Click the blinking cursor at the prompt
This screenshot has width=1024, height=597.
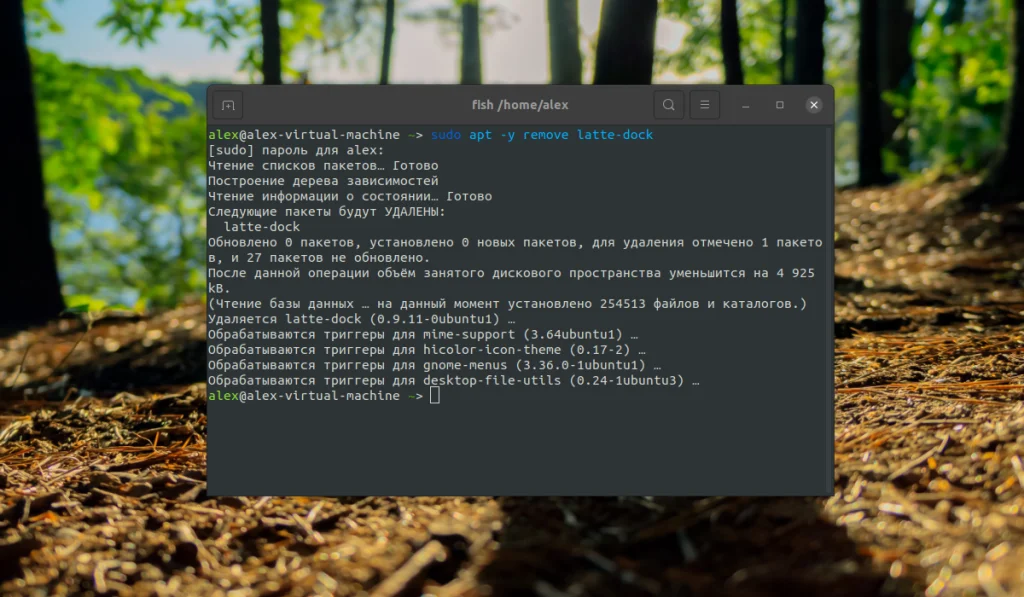tap(433, 396)
